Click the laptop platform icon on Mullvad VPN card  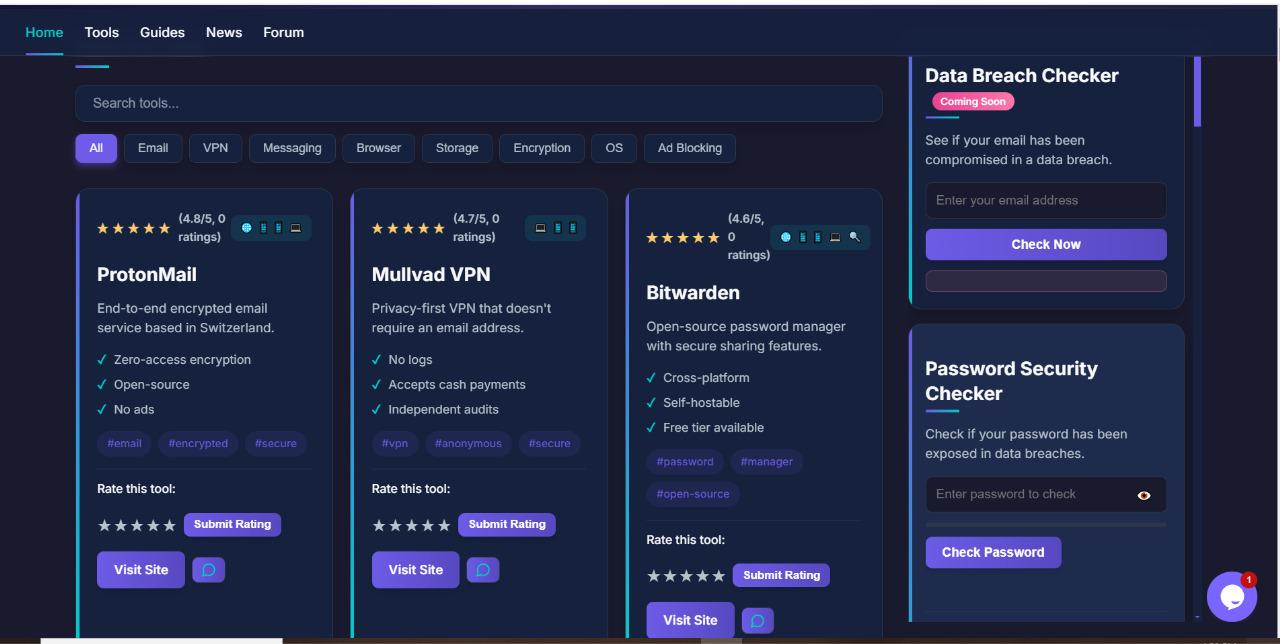click(541, 228)
